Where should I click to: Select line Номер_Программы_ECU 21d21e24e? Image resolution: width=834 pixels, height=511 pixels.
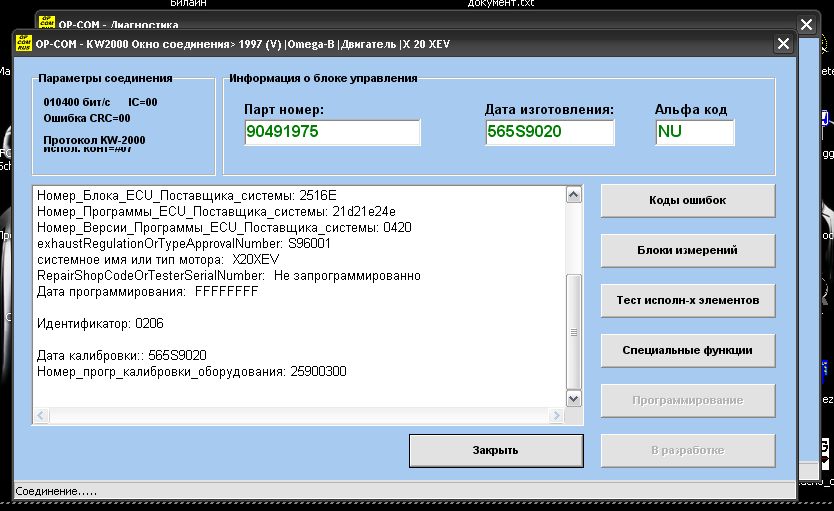coord(216,212)
